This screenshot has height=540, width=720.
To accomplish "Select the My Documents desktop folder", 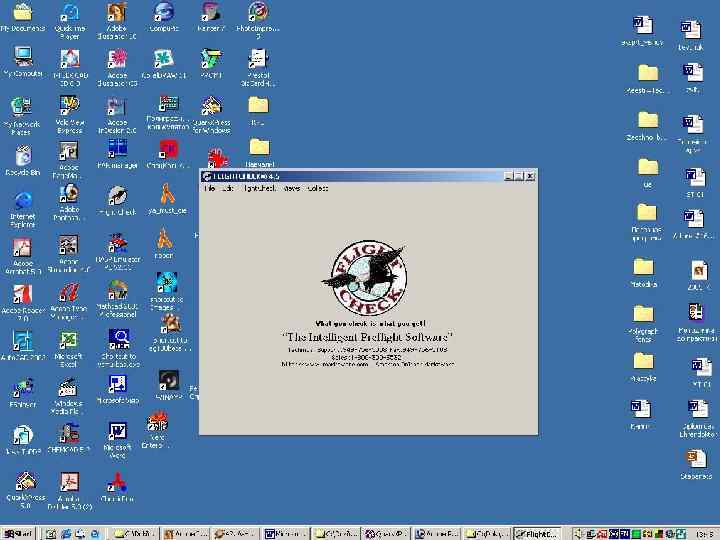I will (22, 17).
